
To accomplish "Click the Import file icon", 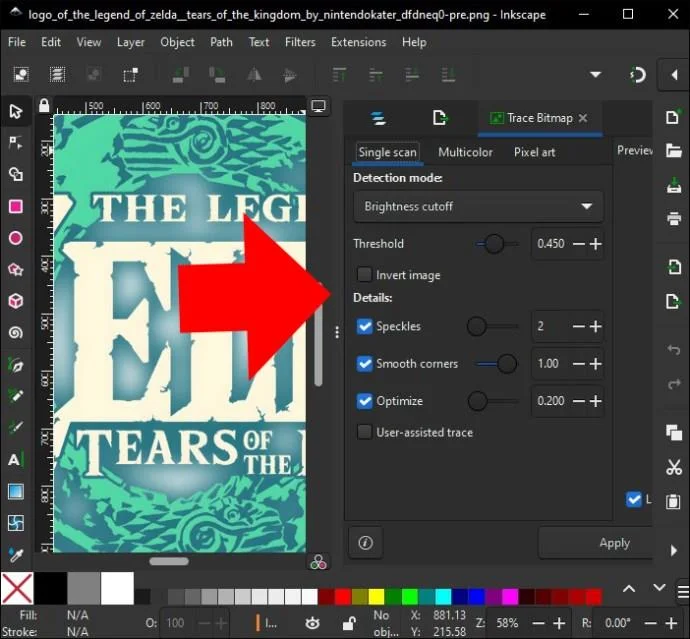I will tap(673, 267).
